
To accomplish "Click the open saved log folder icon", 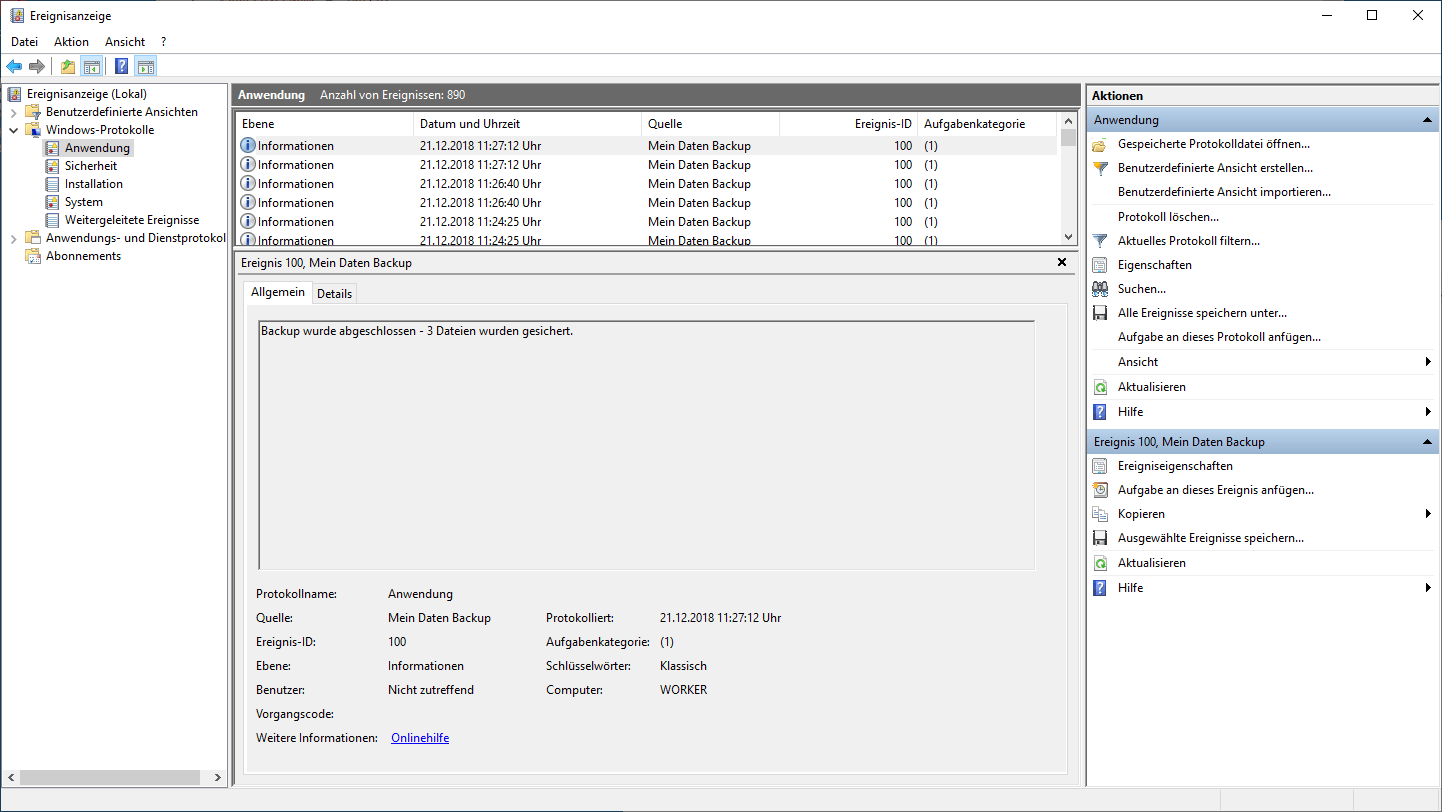I will (1100, 144).
